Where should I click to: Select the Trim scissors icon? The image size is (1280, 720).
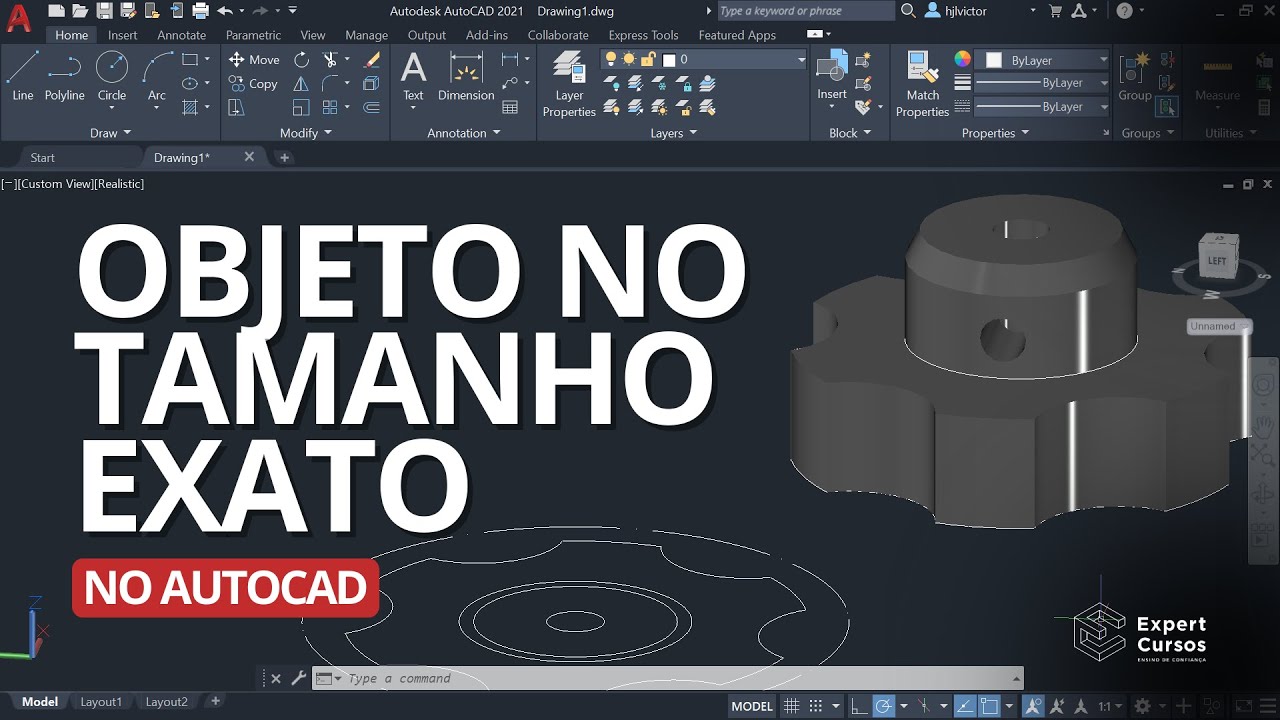(x=330, y=60)
